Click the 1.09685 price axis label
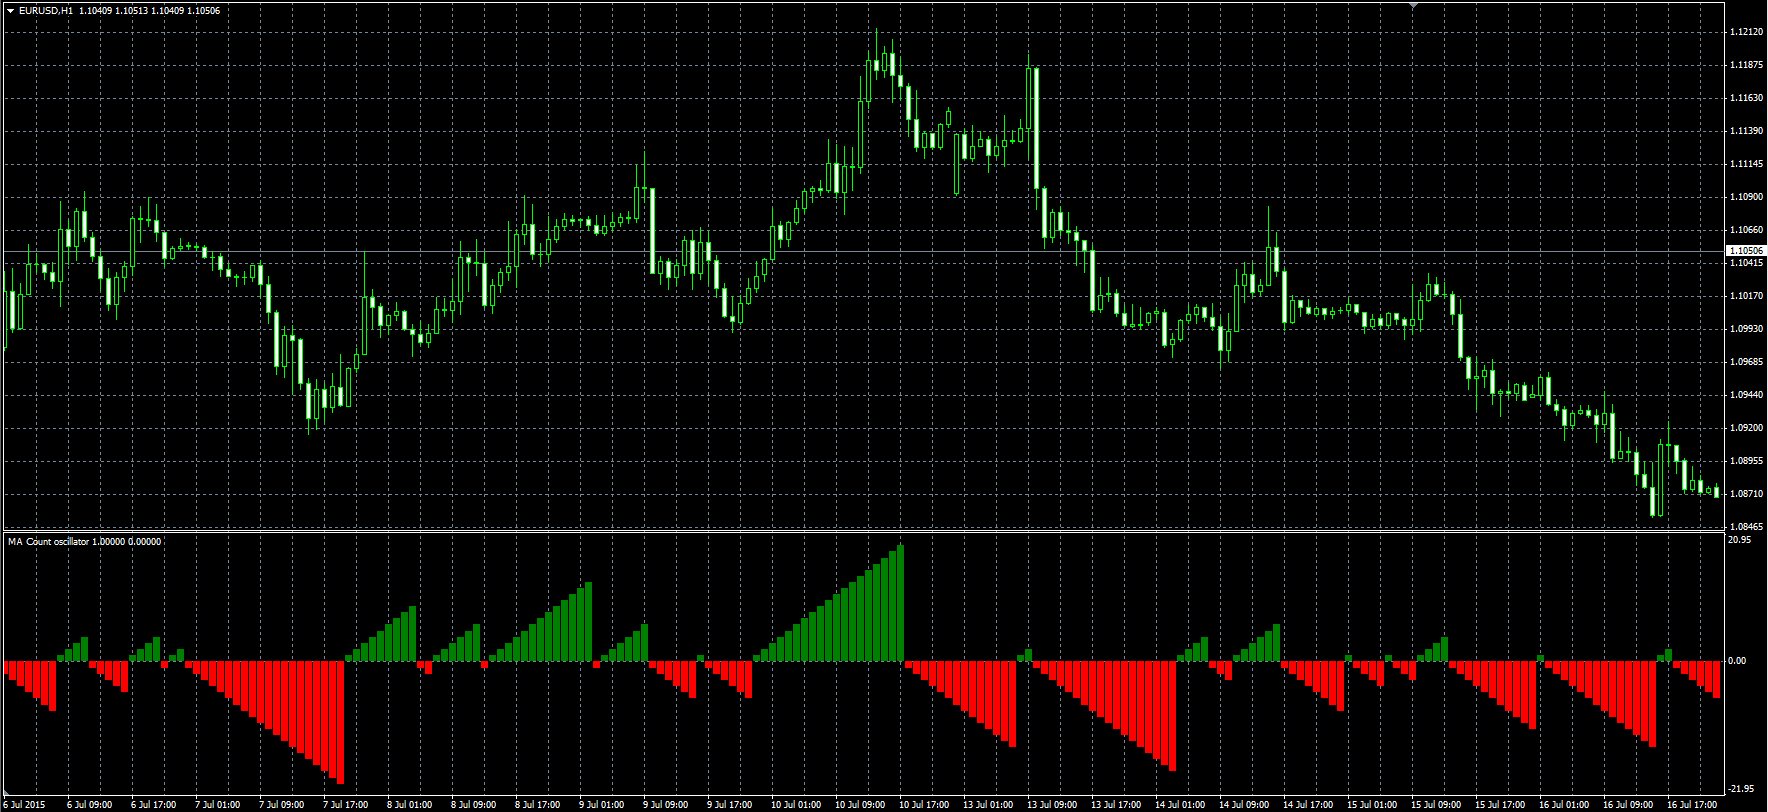 point(1746,362)
